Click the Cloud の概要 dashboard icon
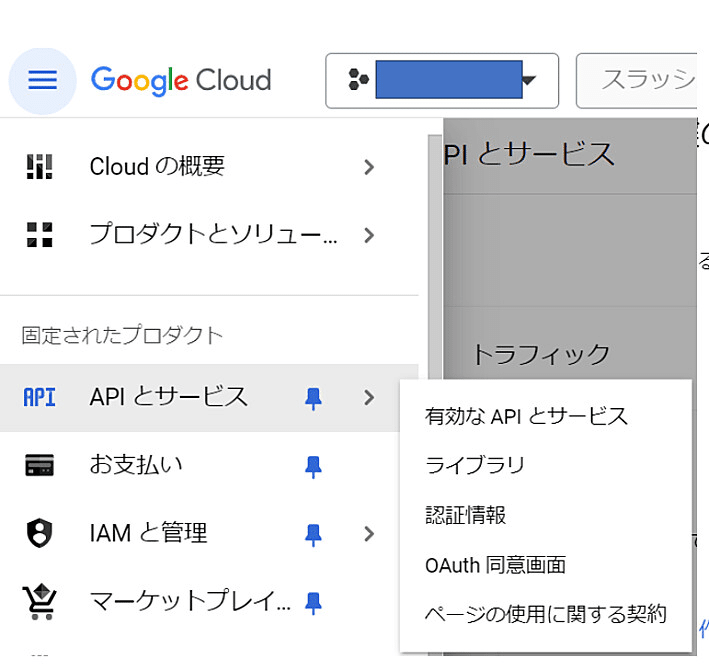The image size is (709, 670). coord(40,166)
